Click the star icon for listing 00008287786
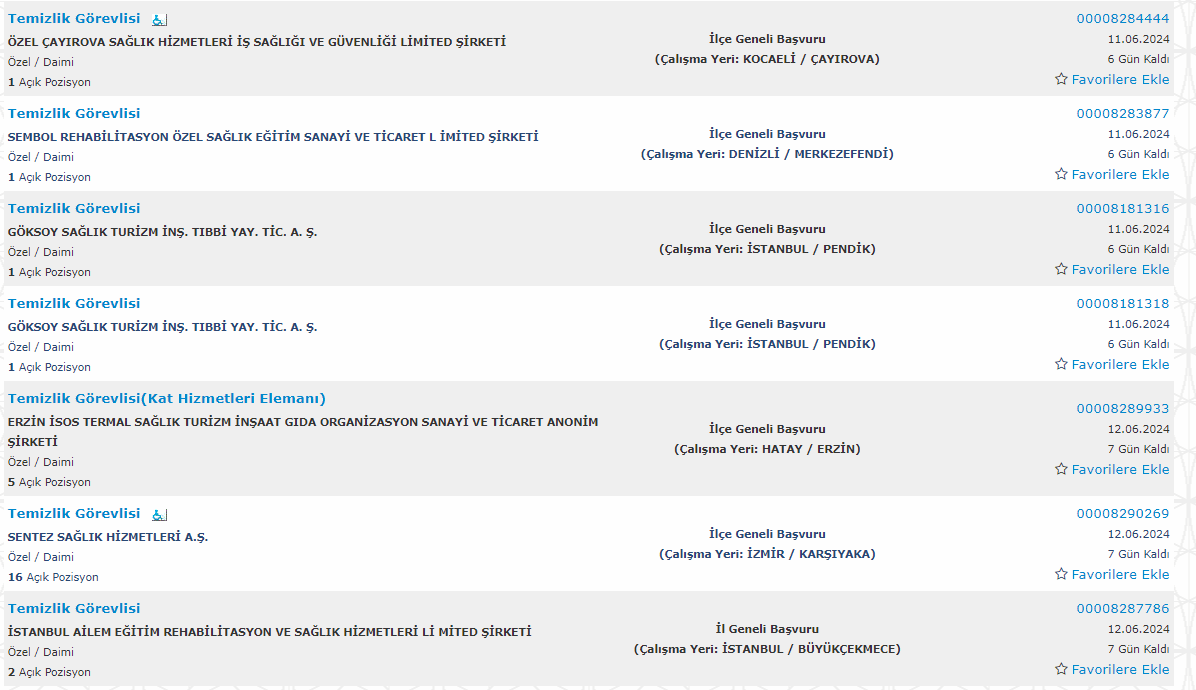Viewport: 1196px width, 690px height. point(1061,669)
